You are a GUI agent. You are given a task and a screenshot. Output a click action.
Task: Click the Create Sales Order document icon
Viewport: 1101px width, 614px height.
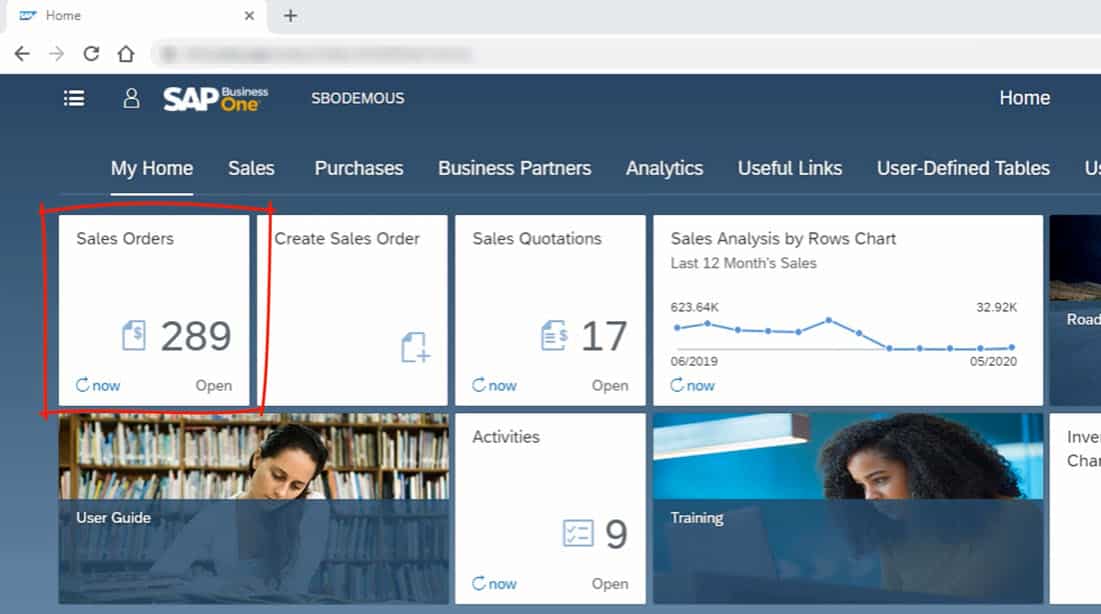415,347
